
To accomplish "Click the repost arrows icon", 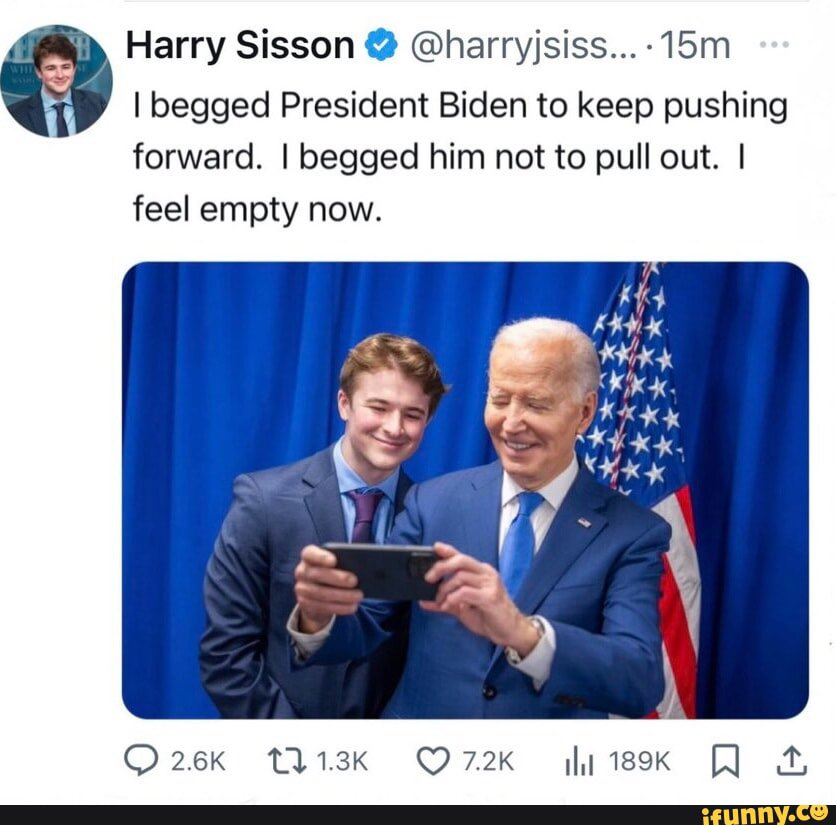I will click(x=287, y=761).
